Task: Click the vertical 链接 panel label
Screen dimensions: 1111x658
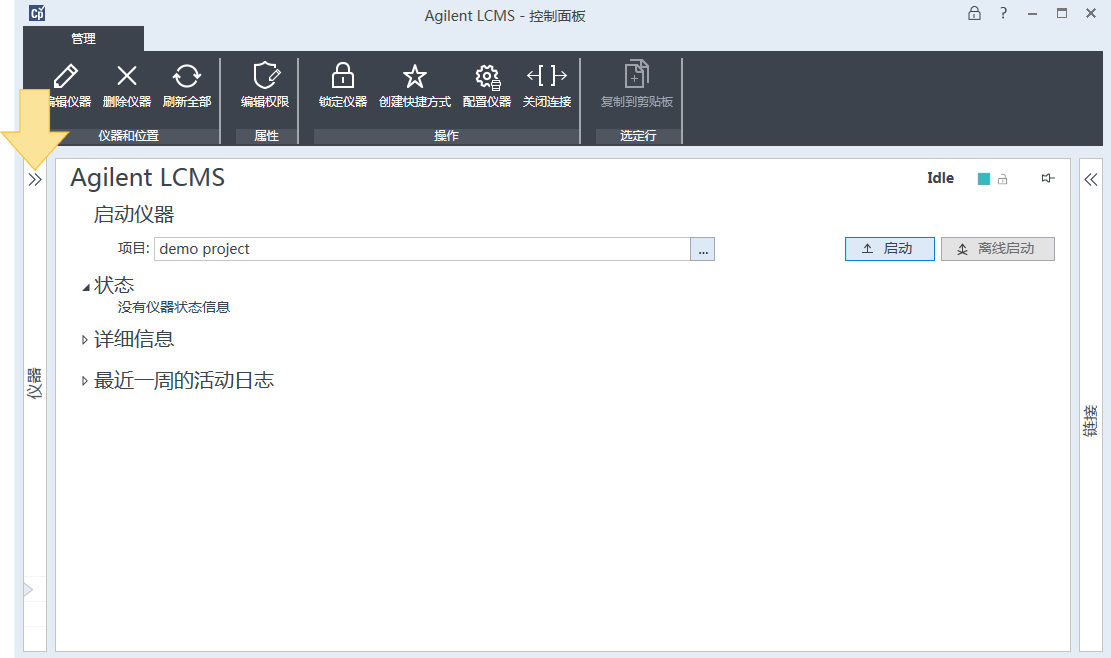Action: pyautogui.click(x=1091, y=421)
